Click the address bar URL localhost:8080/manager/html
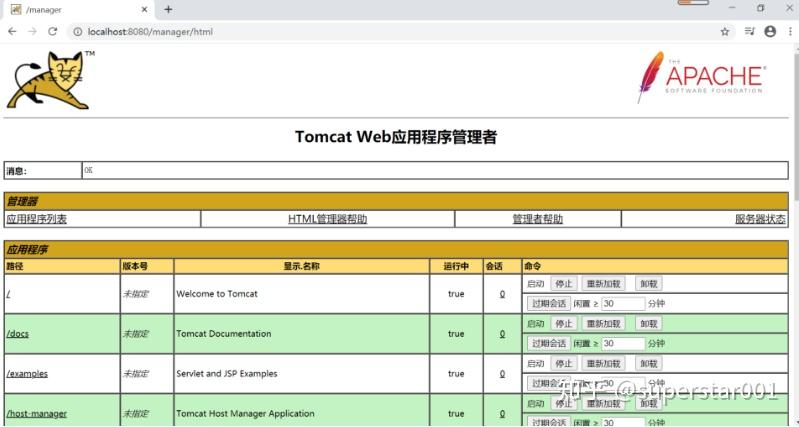This screenshot has height=427, width=799. pos(150,32)
